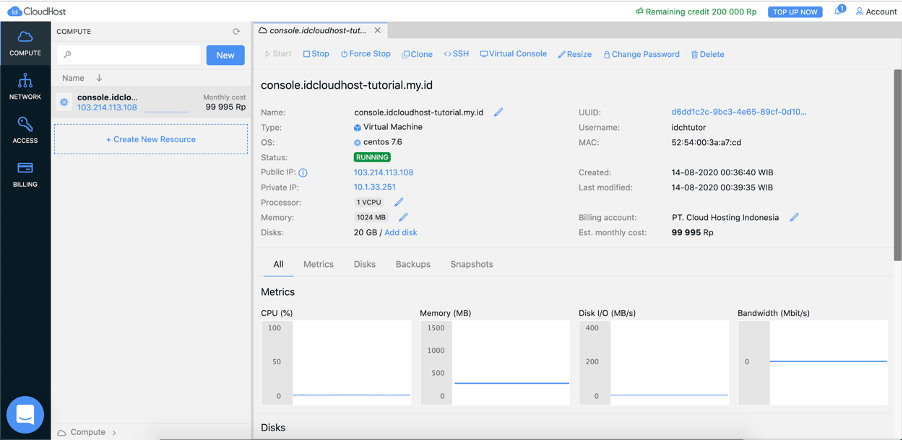Show Public IP info tooltip icon
Image resolution: width=902 pixels, height=440 pixels.
click(303, 173)
